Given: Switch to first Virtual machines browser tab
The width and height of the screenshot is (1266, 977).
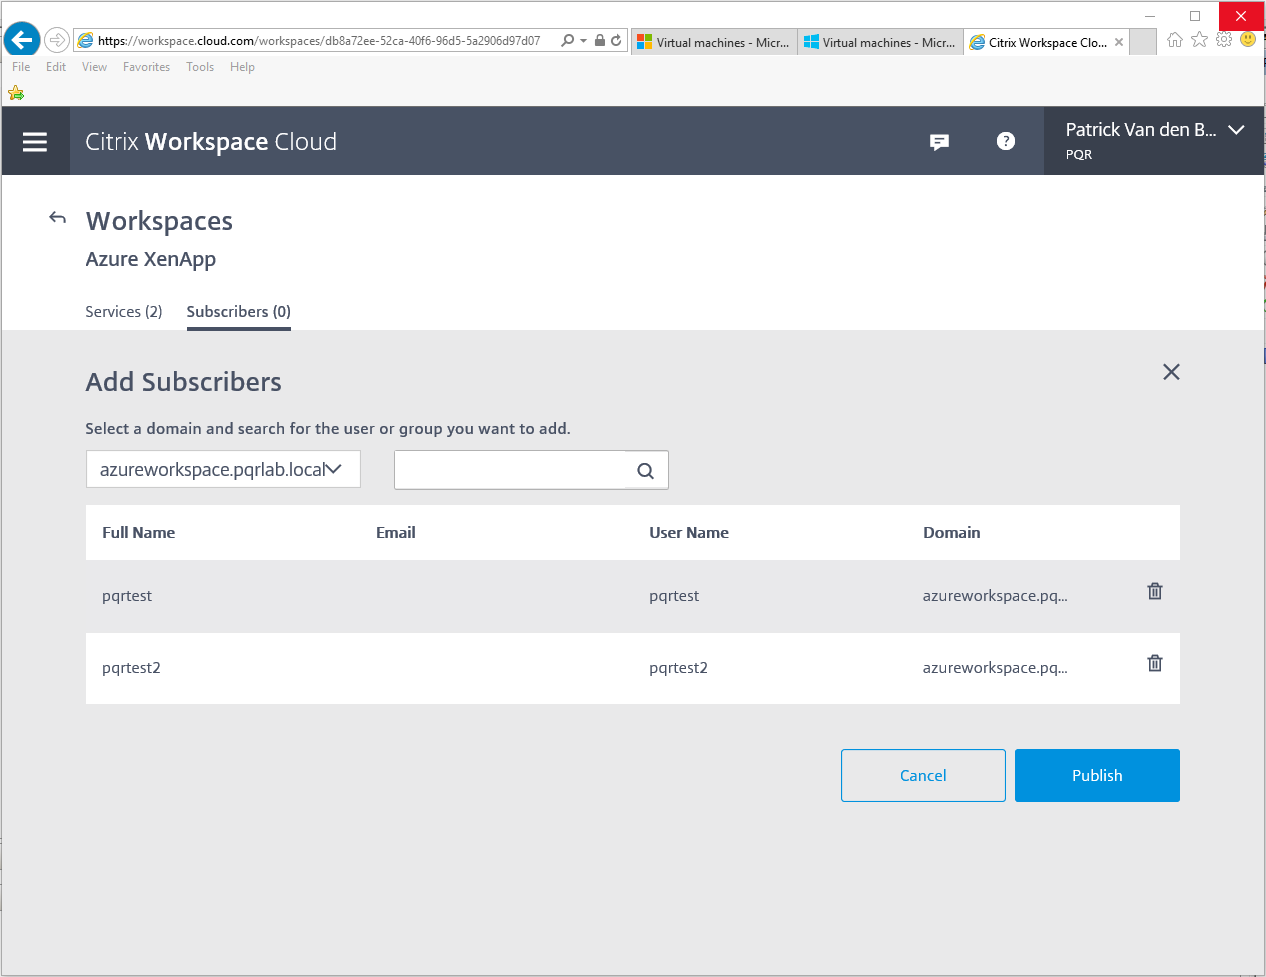Looking at the screenshot, I should point(714,42).
